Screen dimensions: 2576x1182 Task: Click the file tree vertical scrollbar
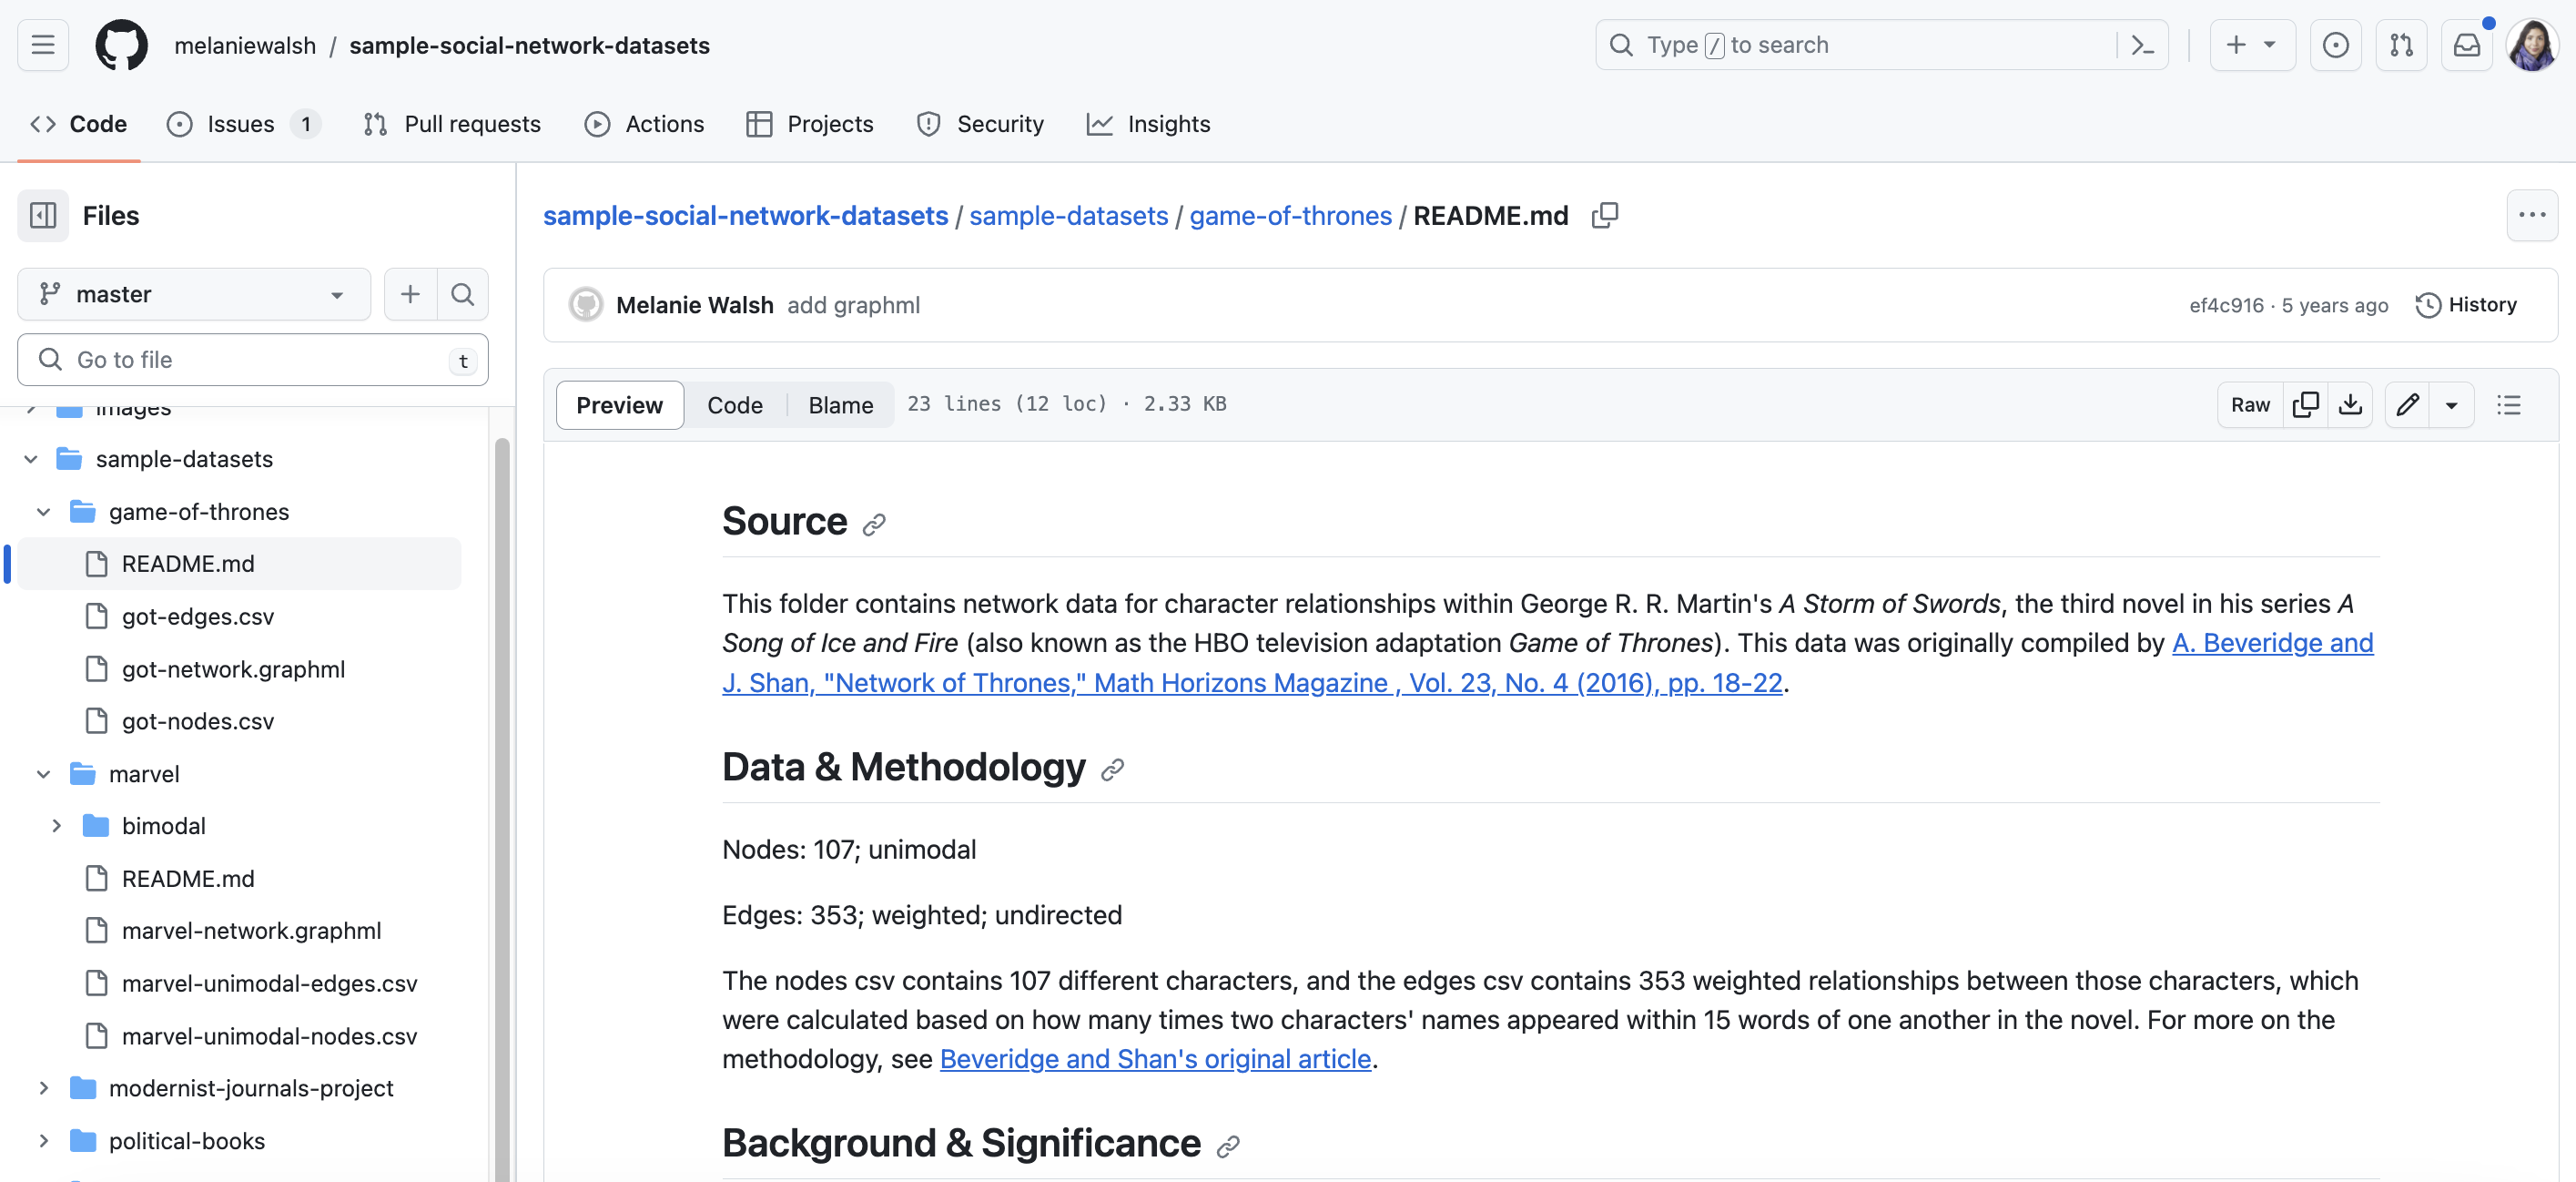502,800
